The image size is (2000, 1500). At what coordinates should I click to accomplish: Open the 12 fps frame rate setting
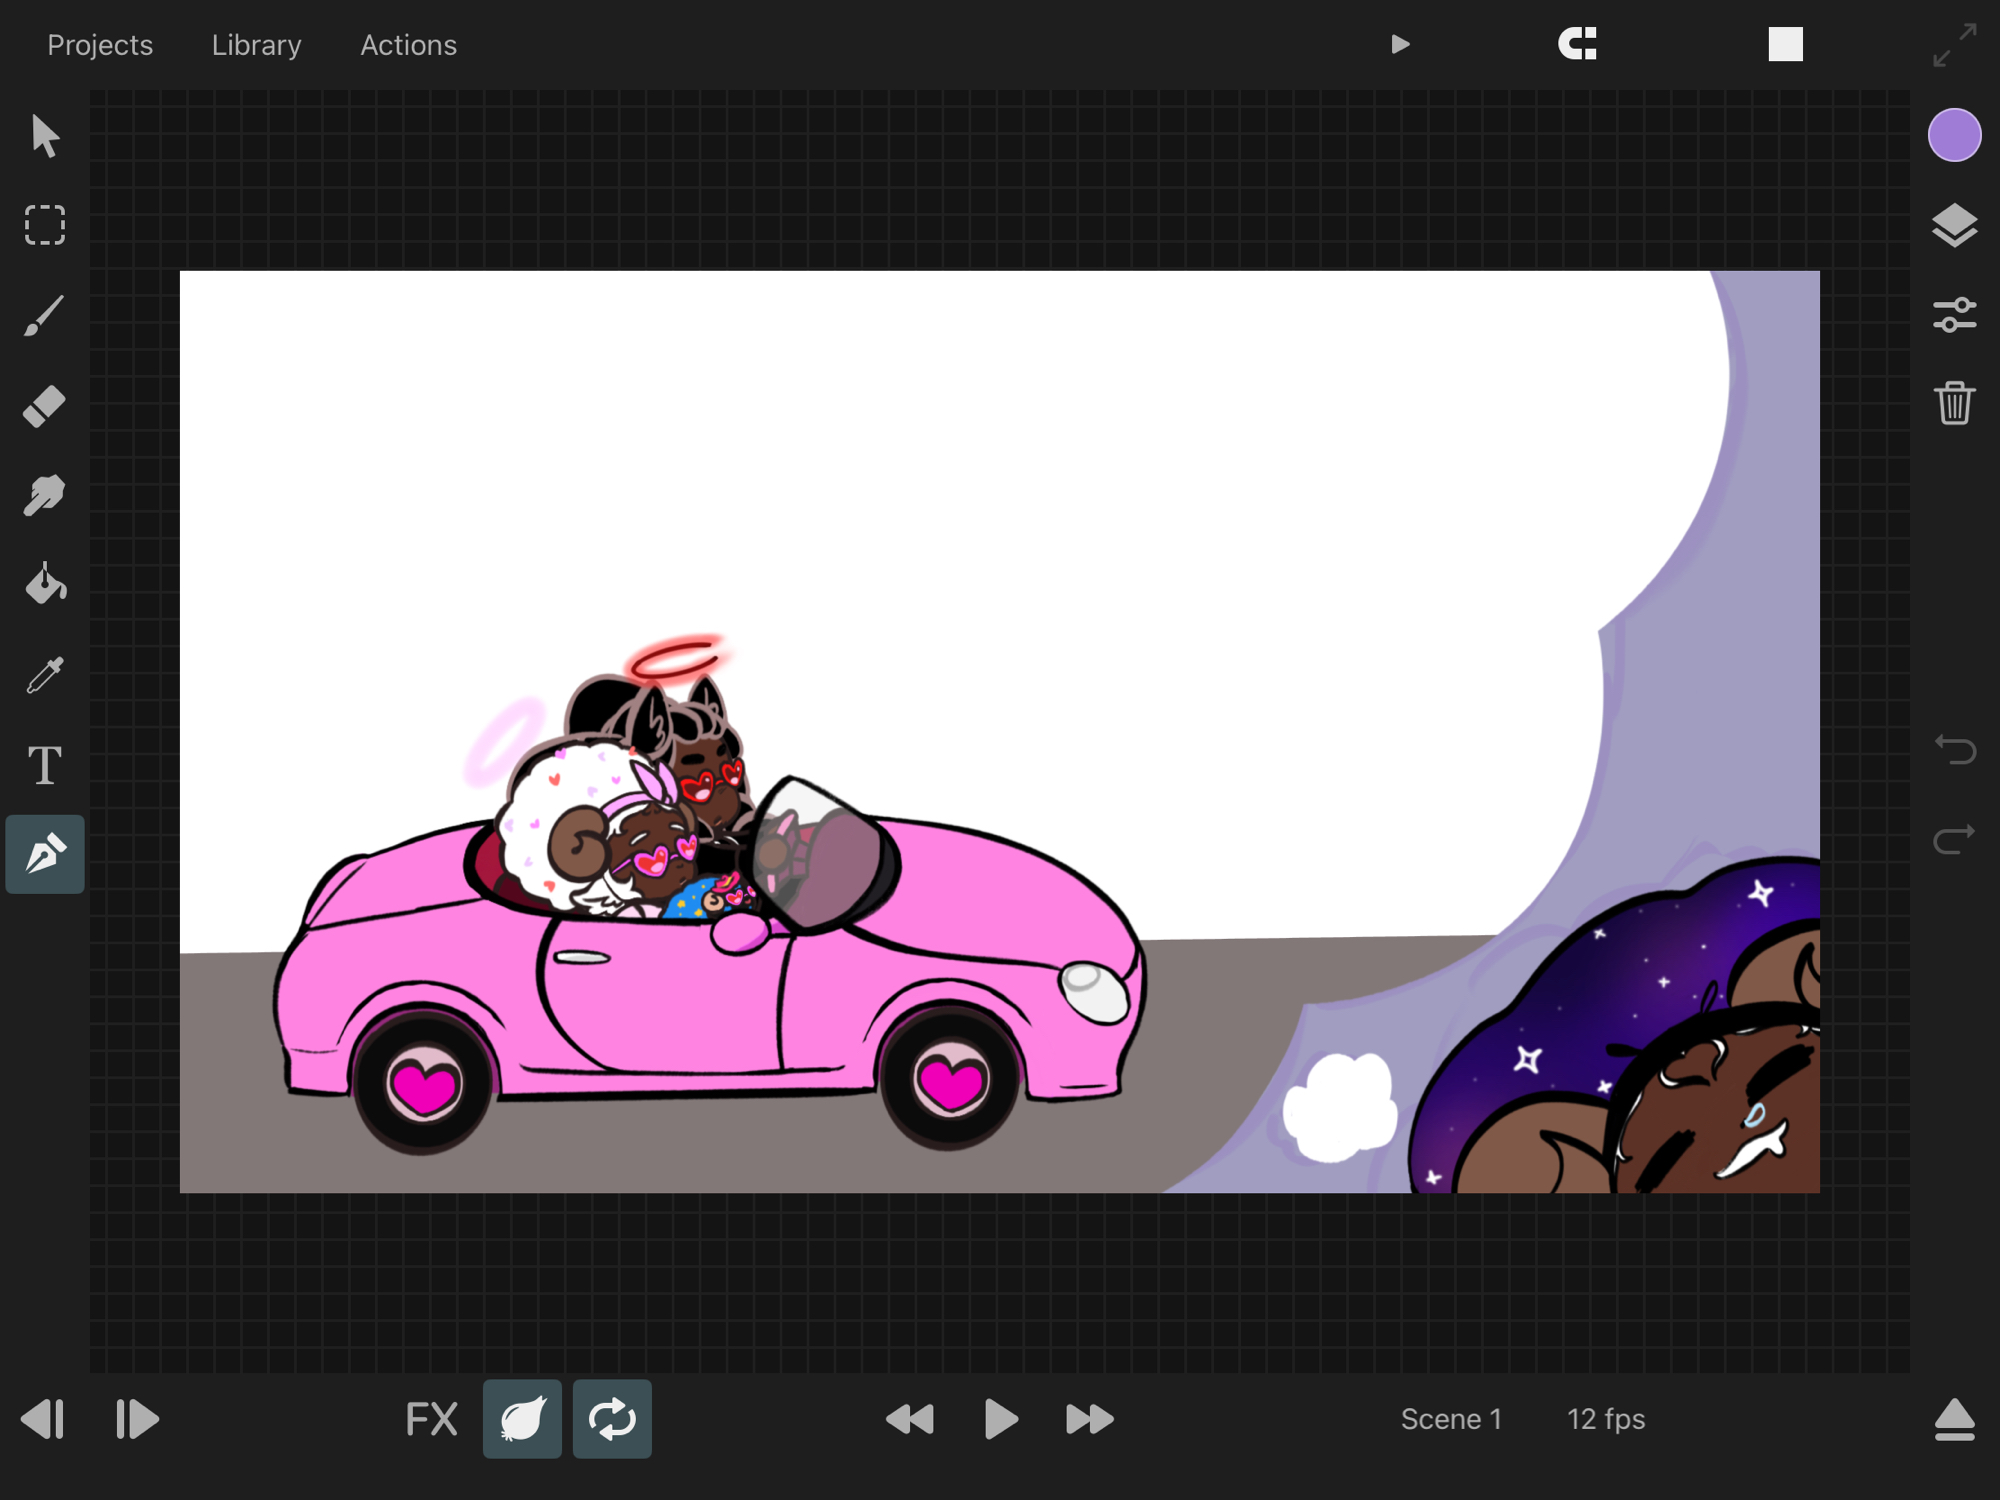1605,1419
